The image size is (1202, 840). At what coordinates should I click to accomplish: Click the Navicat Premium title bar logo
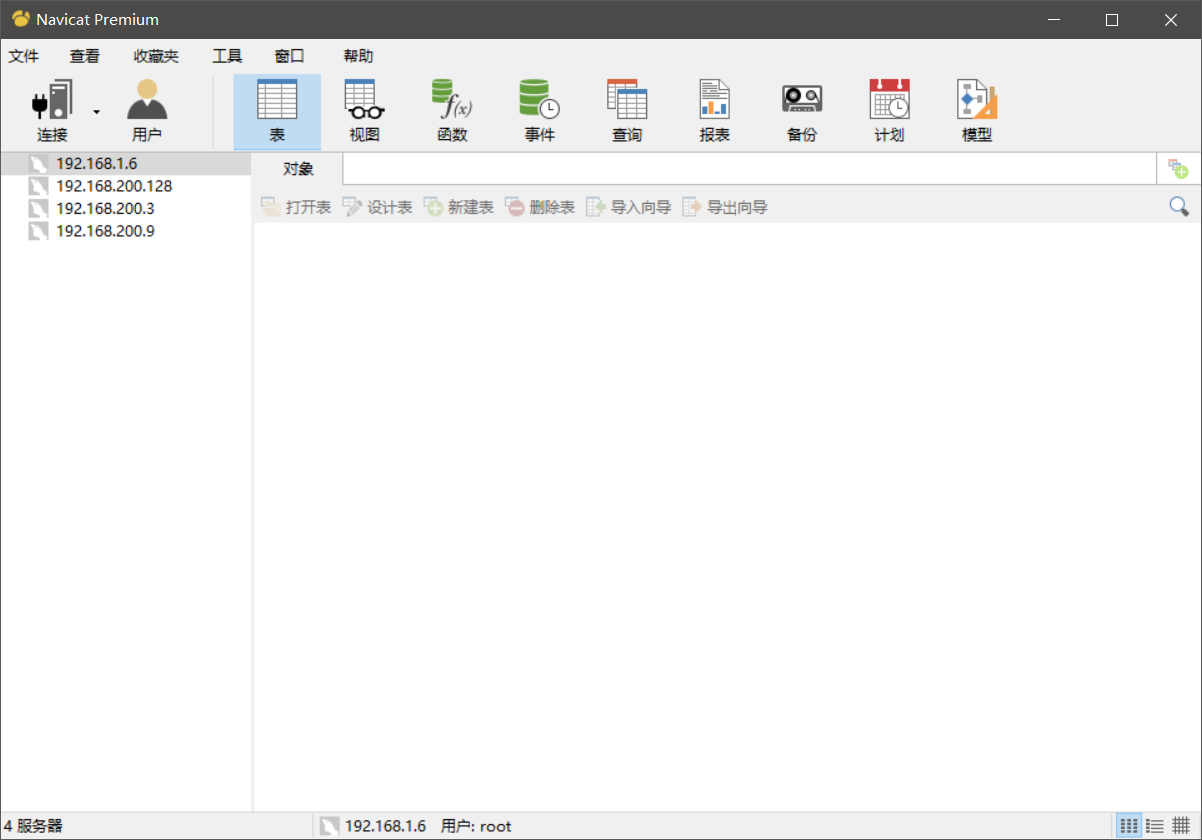coord(20,19)
